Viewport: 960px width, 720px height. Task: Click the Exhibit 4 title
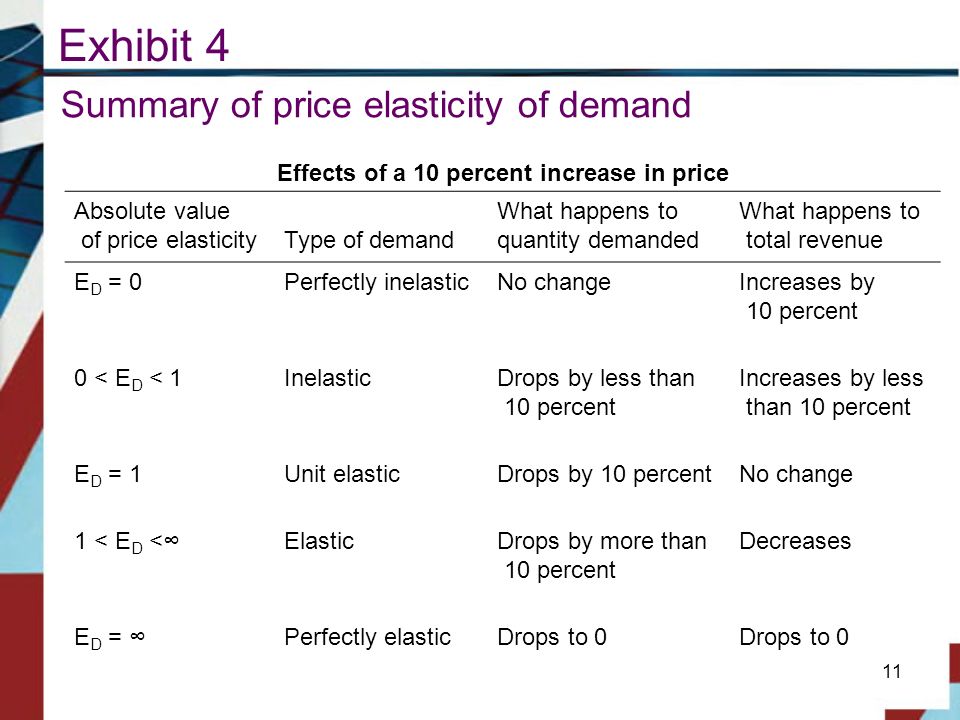coord(144,45)
